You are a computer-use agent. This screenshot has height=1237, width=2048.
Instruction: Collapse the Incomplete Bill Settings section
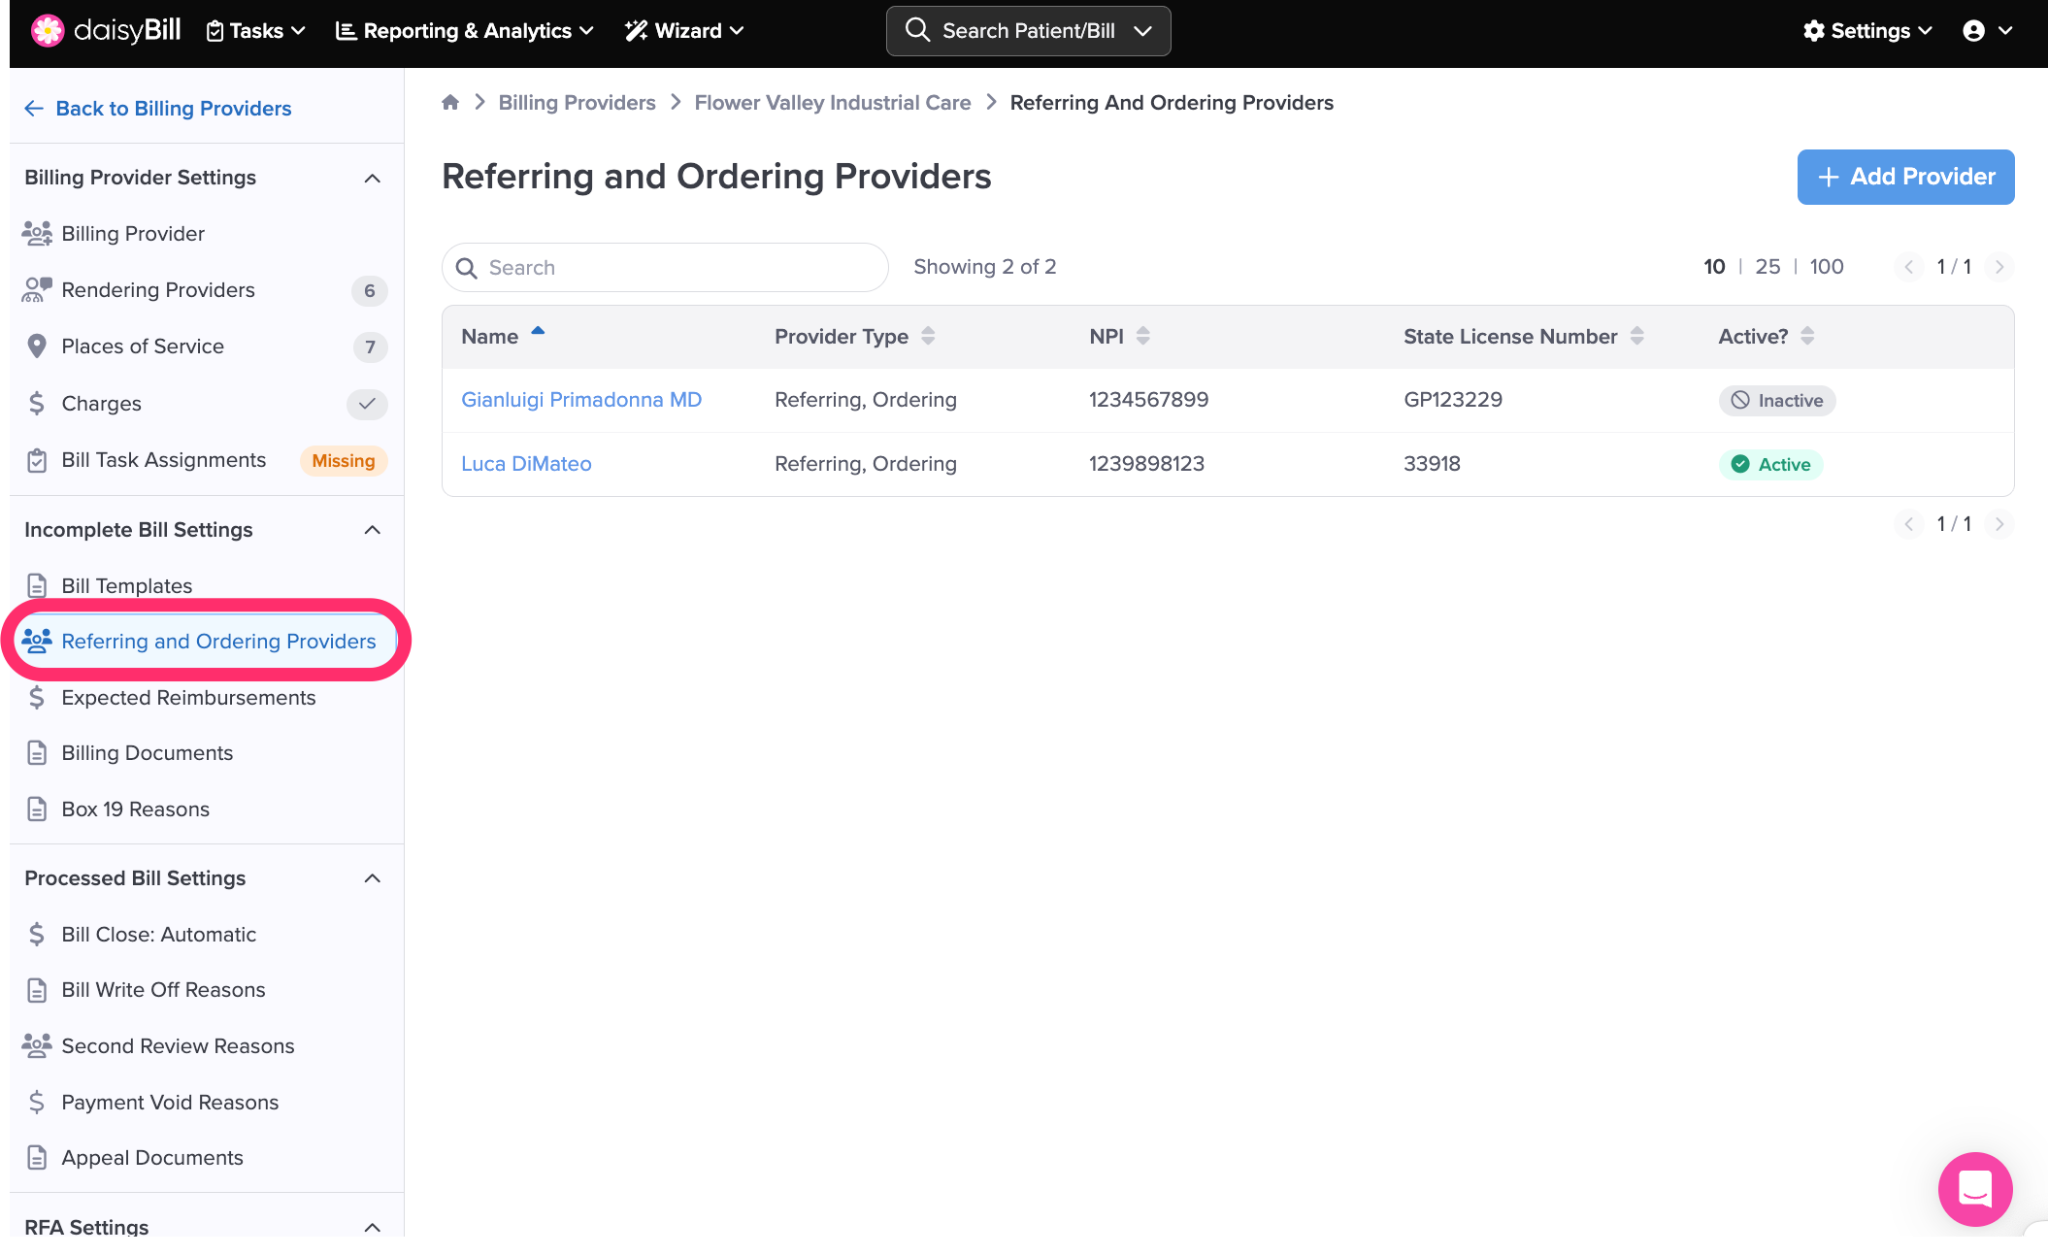tap(372, 530)
